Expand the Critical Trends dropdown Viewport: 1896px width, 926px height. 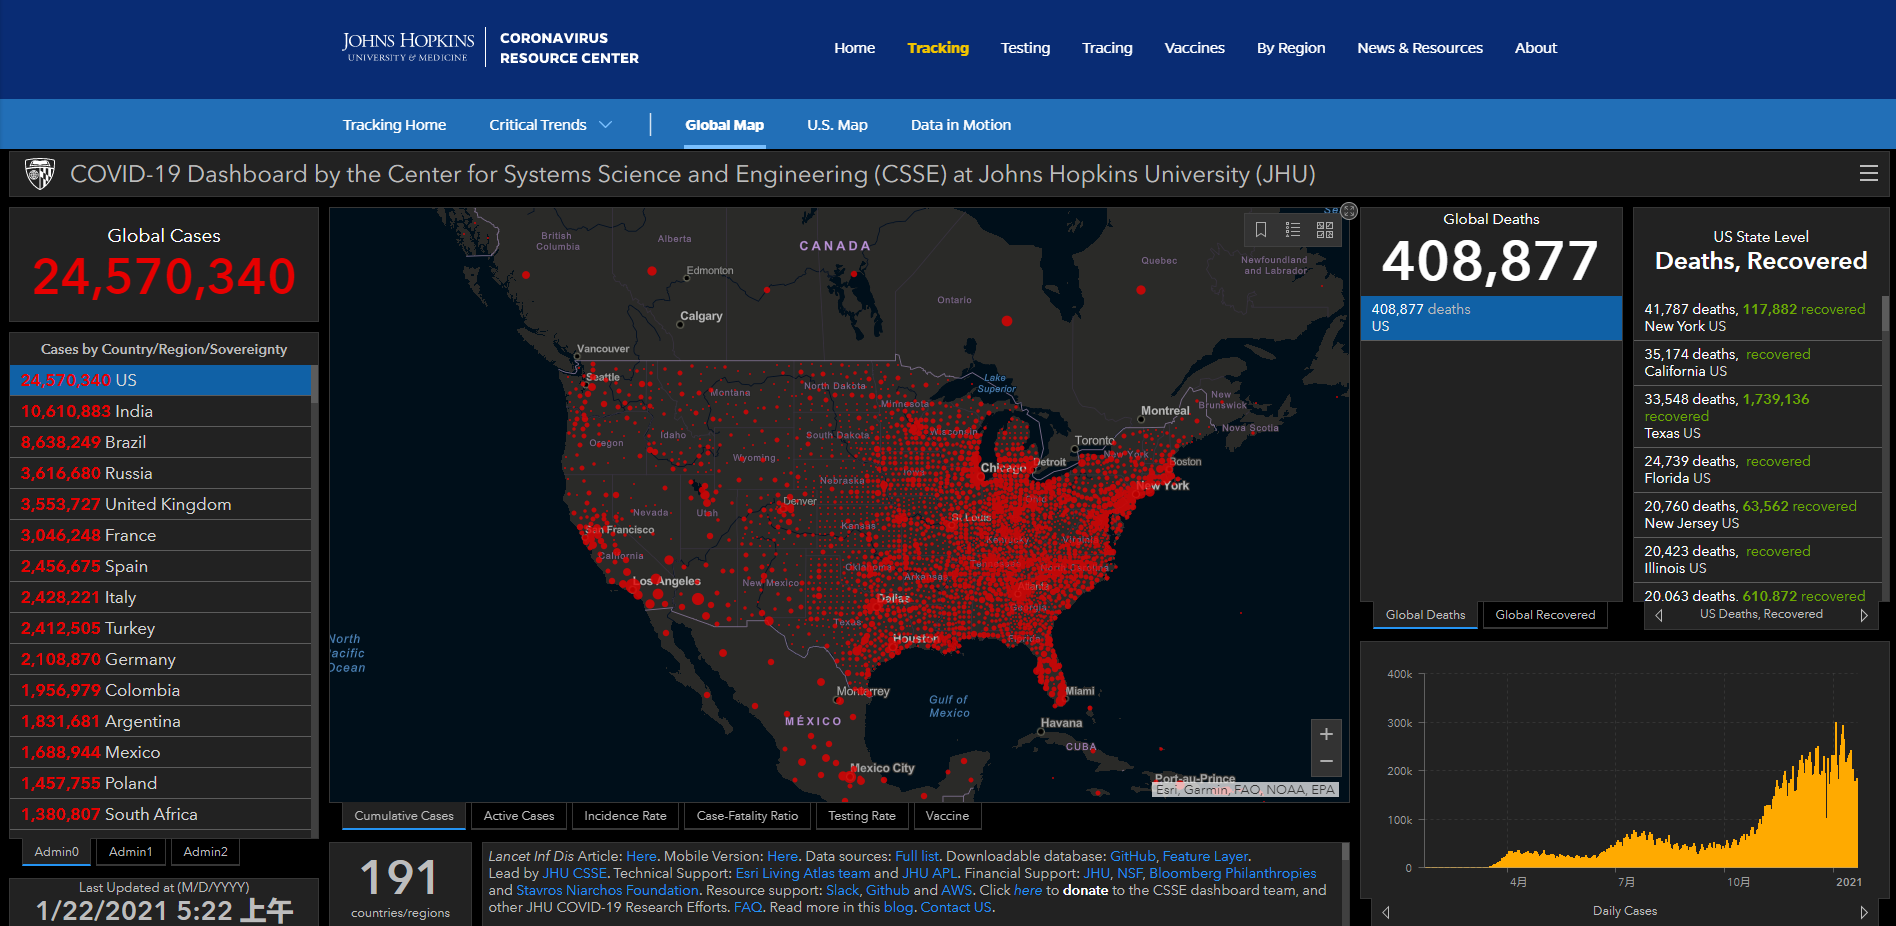(x=550, y=125)
